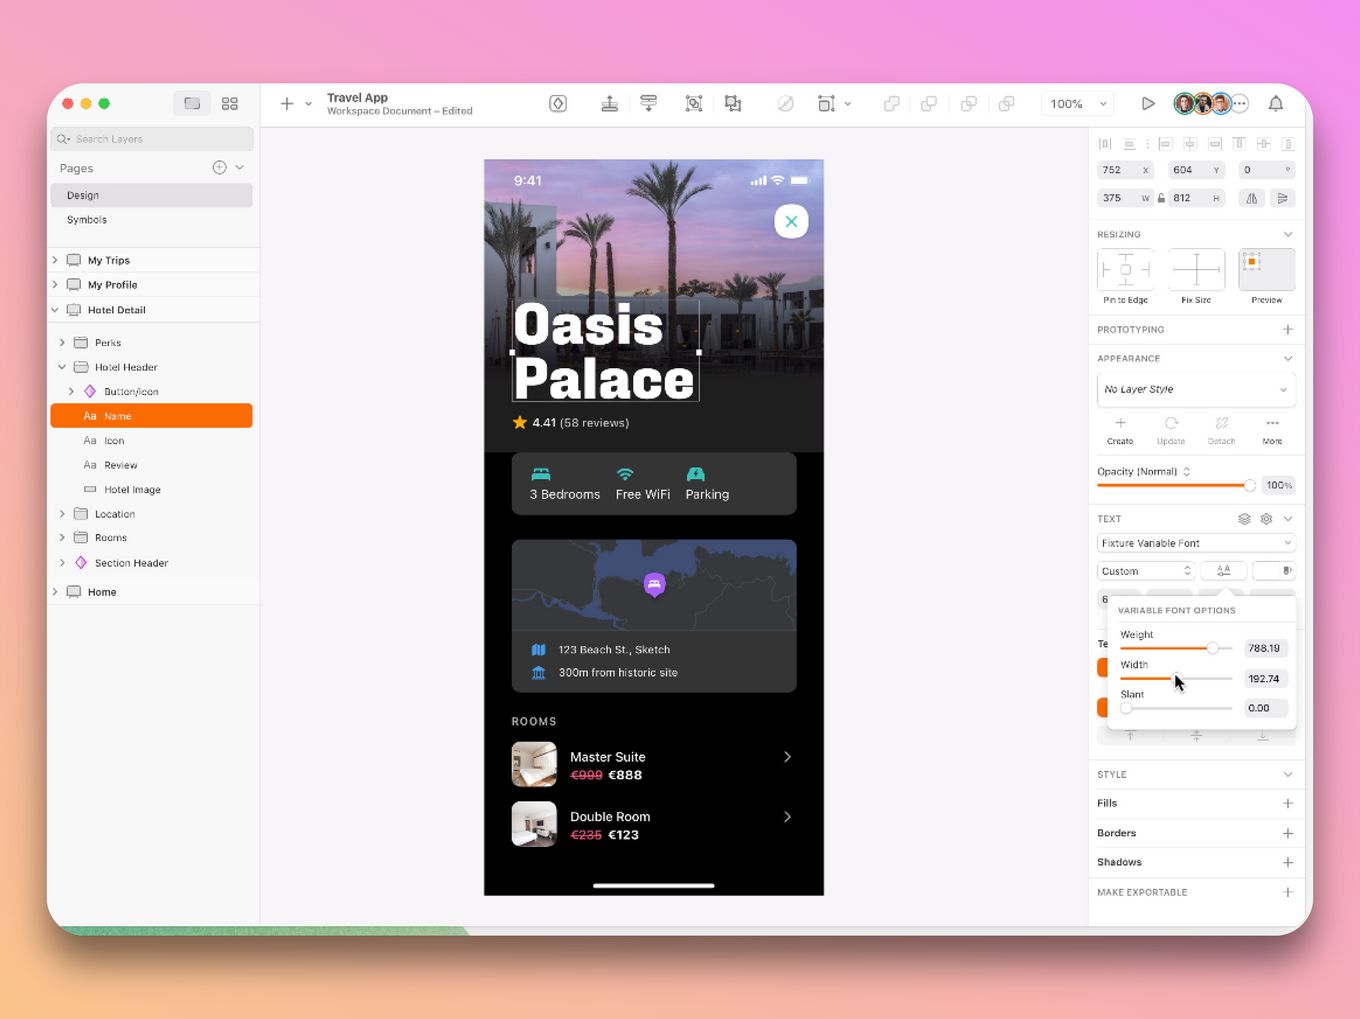Click the More layer style options icon
The height and width of the screenshot is (1019, 1360).
coord(1272,424)
